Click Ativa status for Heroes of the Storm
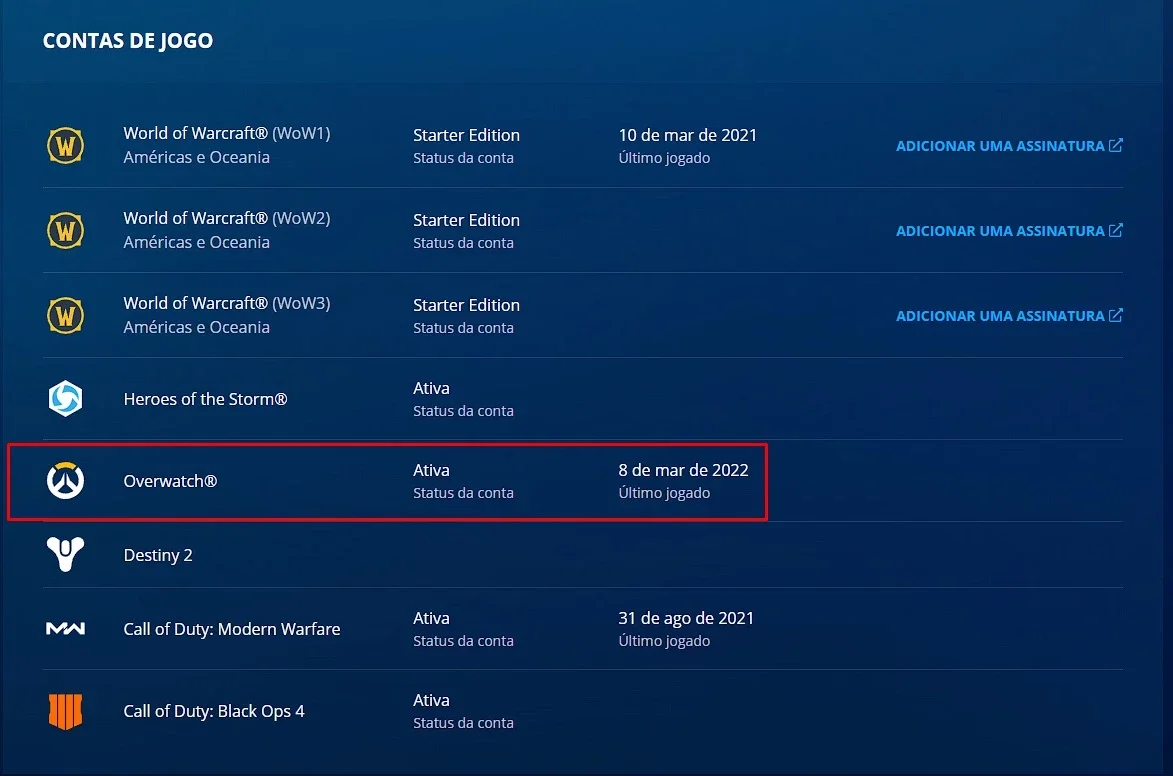Screen dimensions: 1173x776 (x=431, y=388)
